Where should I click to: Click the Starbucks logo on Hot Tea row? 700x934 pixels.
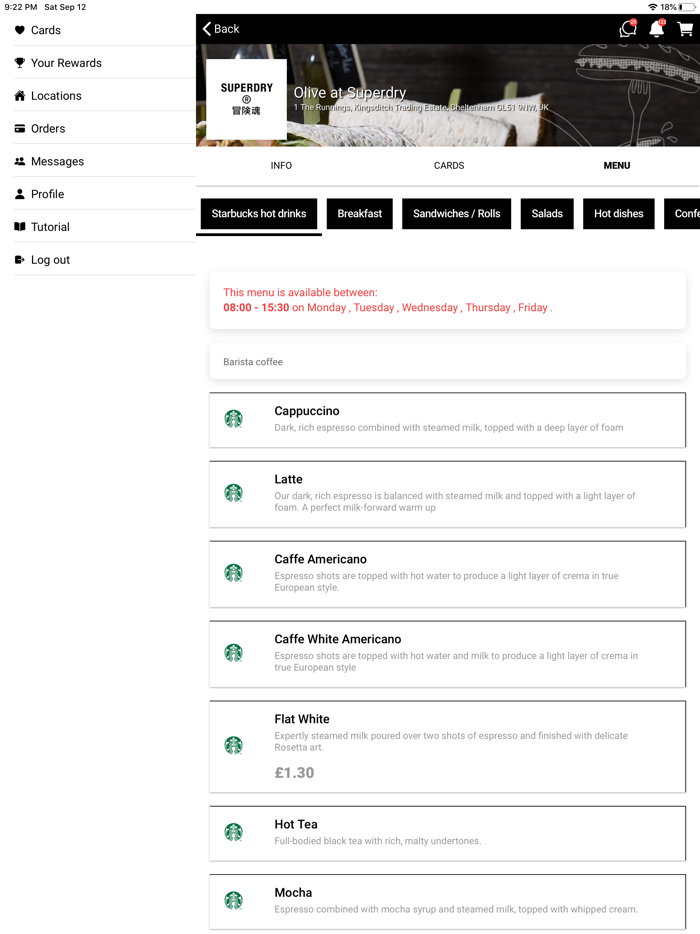(234, 832)
